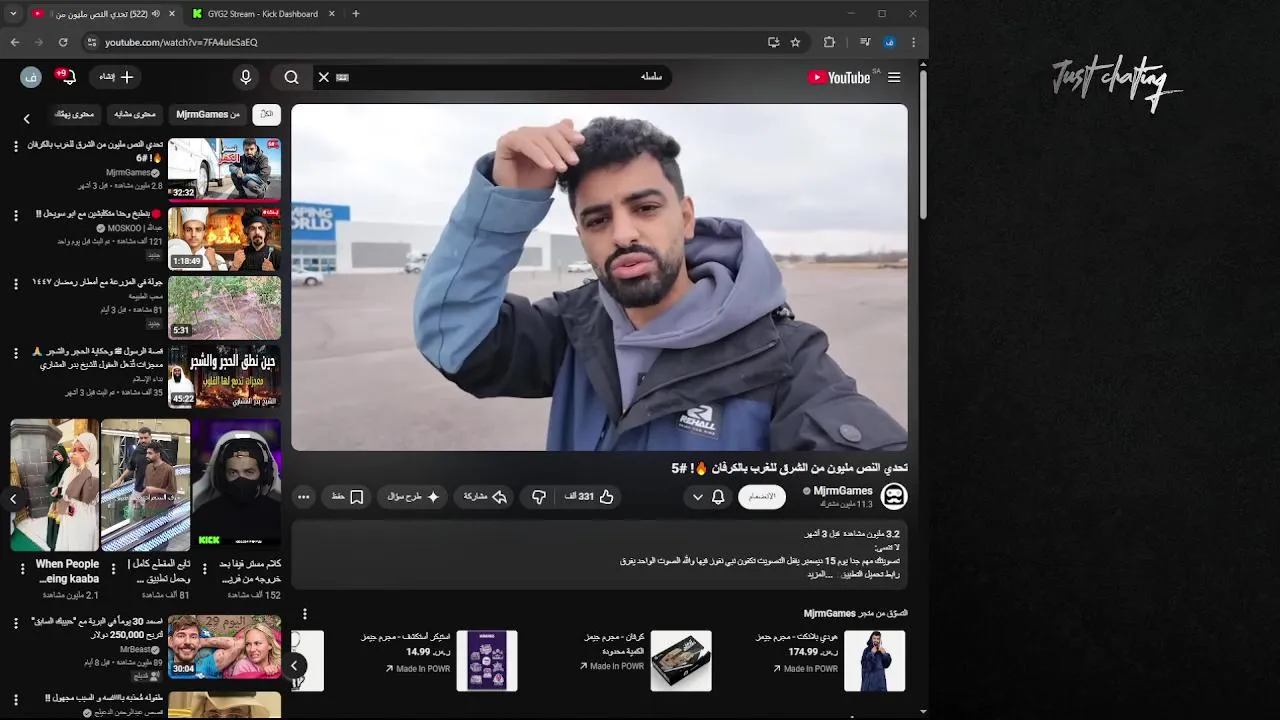Image resolution: width=1280 pixels, height=720 pixels.
Task: Open MjrmGames store shelf options menu
Action: coord(305,614)
